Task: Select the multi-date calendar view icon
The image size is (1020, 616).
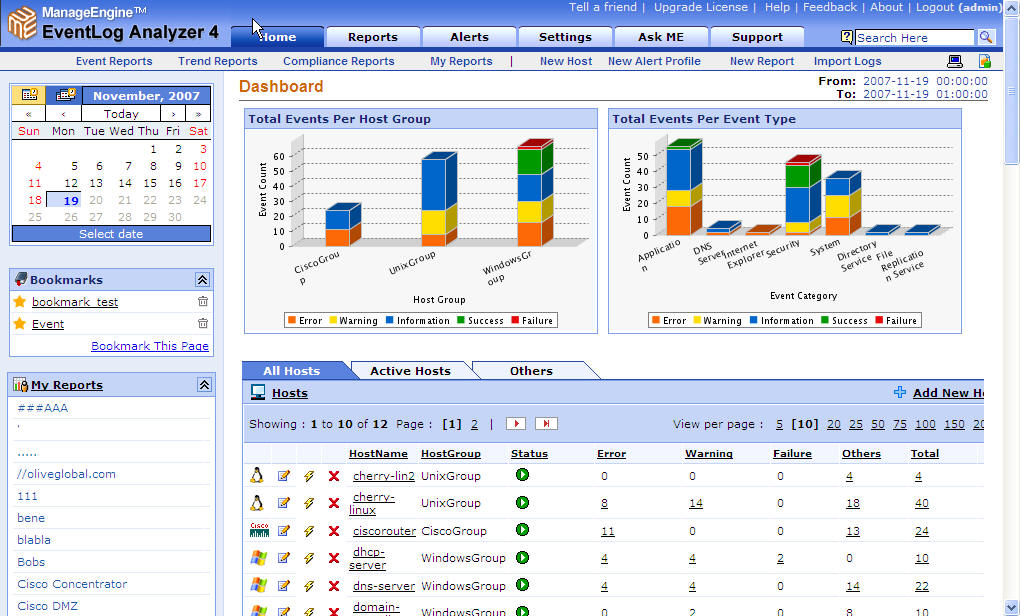Action: [x=64, y=95]
